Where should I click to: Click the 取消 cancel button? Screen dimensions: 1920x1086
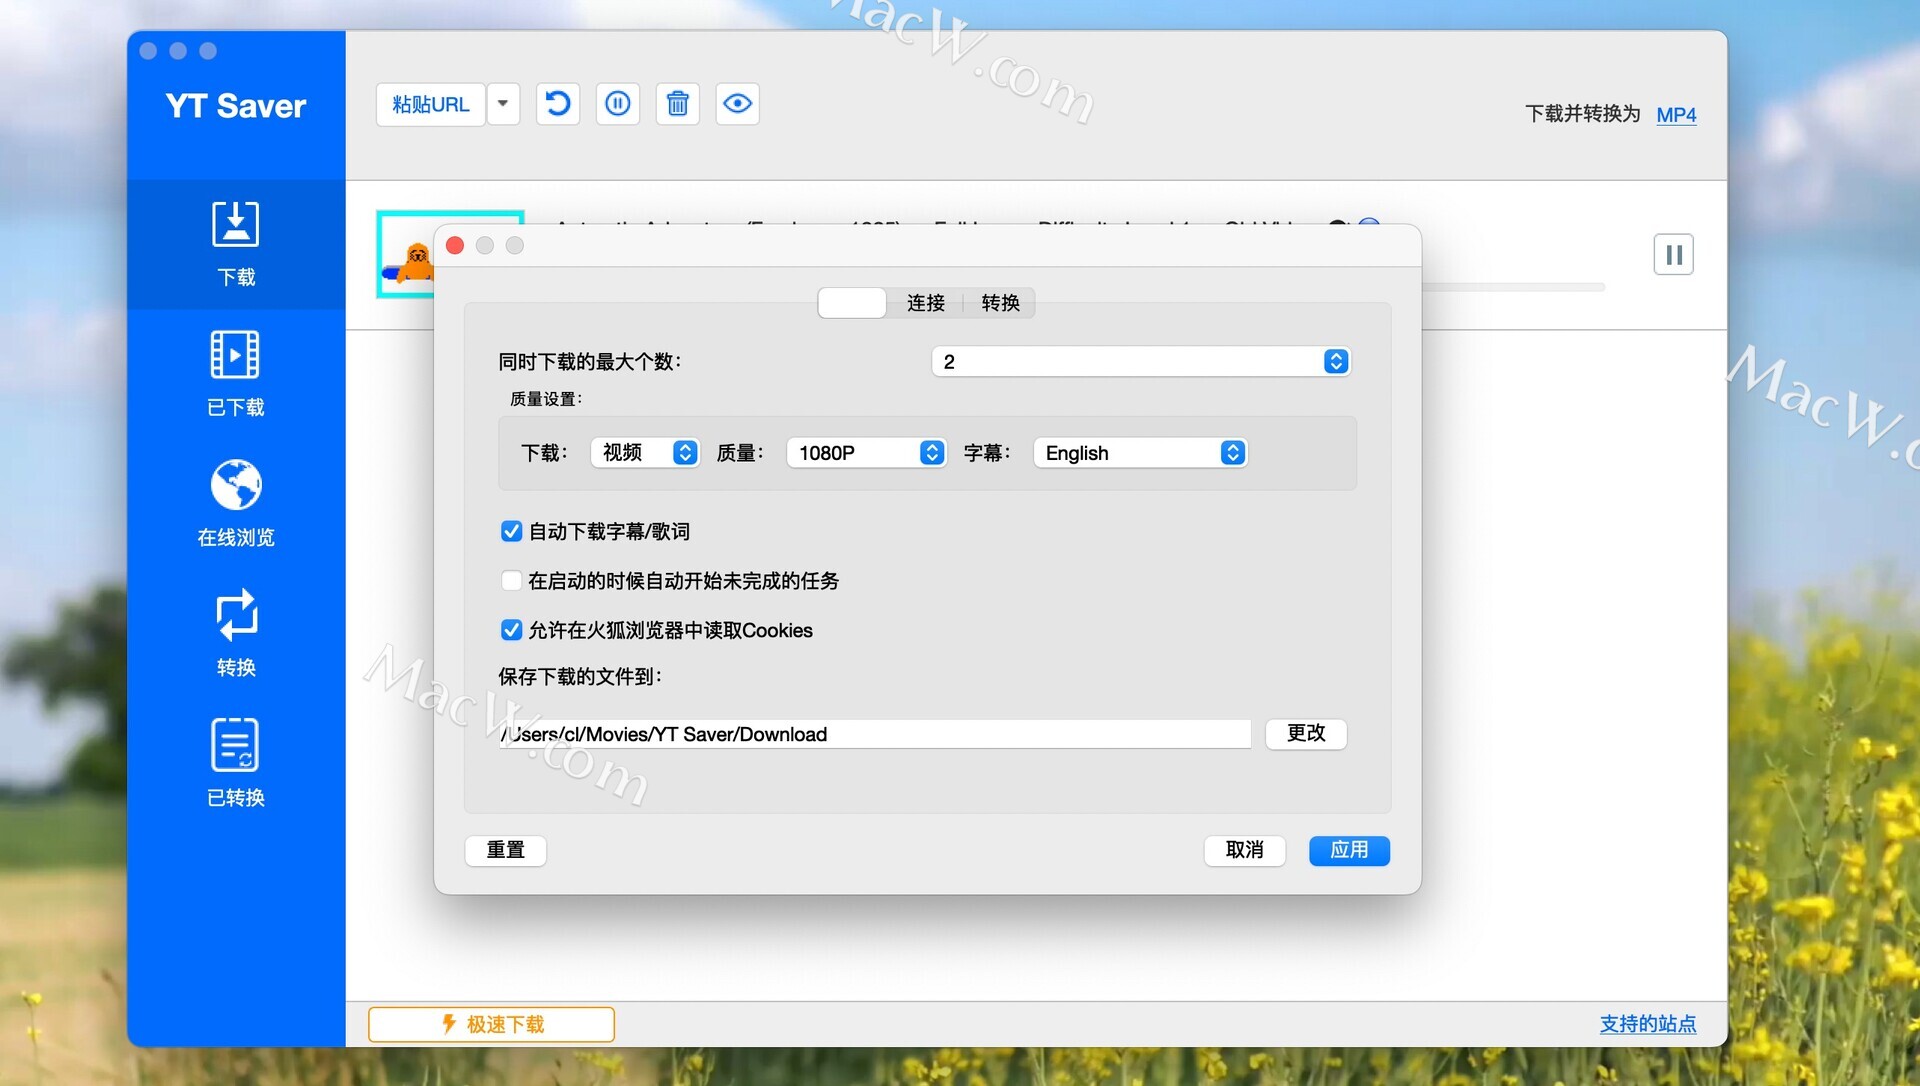[1245, 850]
